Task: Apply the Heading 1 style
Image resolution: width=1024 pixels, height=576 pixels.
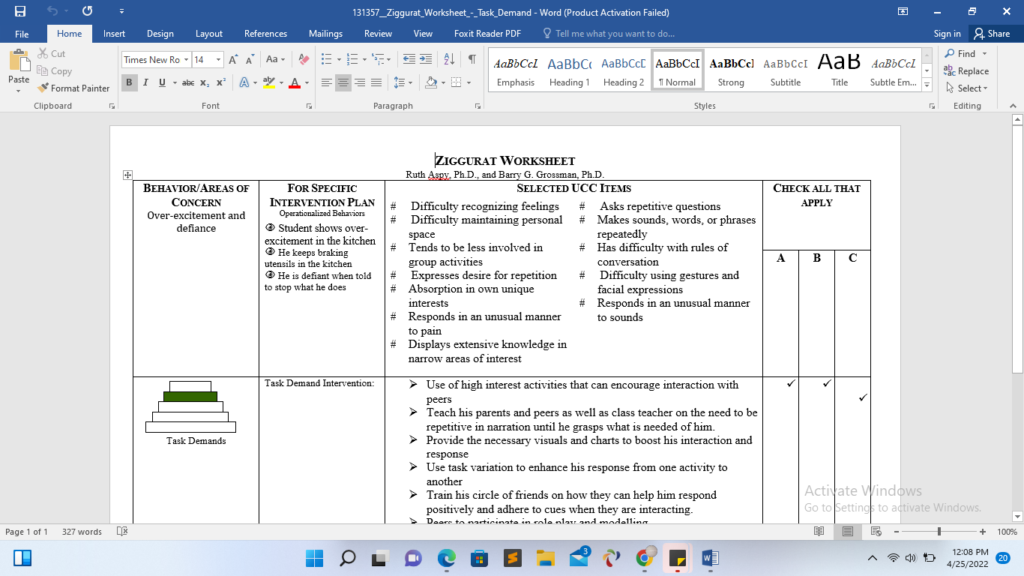Action: [x=569, y=71]
